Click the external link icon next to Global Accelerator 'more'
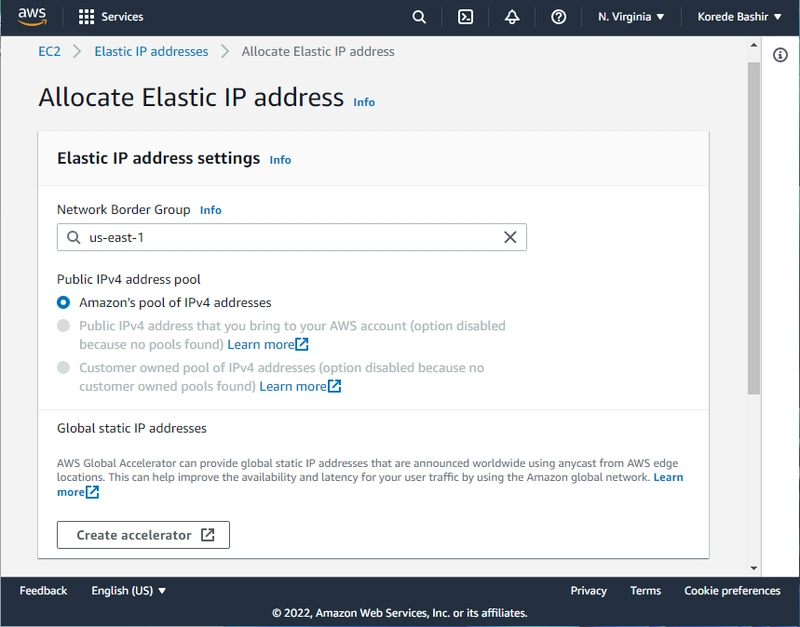Viewport: 800px width, 627px height. coord(92,492)
